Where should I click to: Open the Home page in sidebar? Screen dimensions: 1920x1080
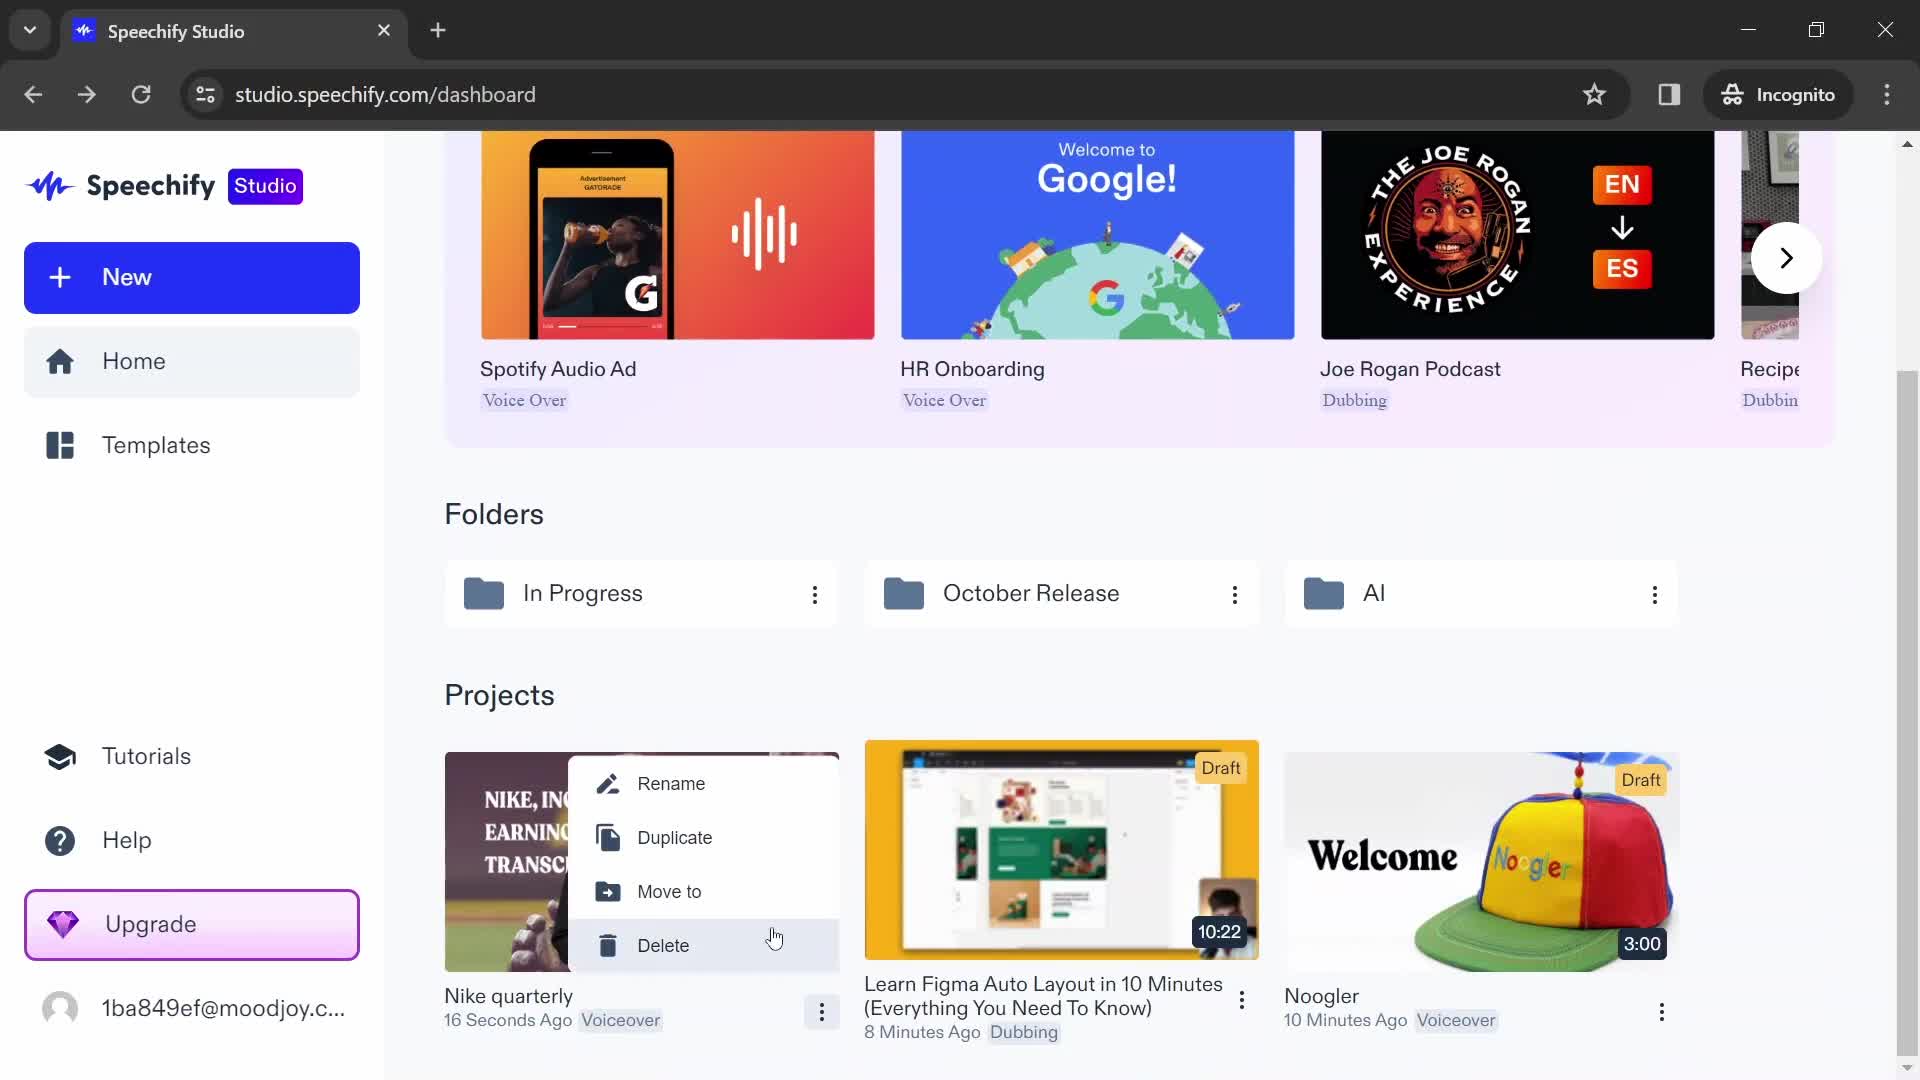pos(192,362)
